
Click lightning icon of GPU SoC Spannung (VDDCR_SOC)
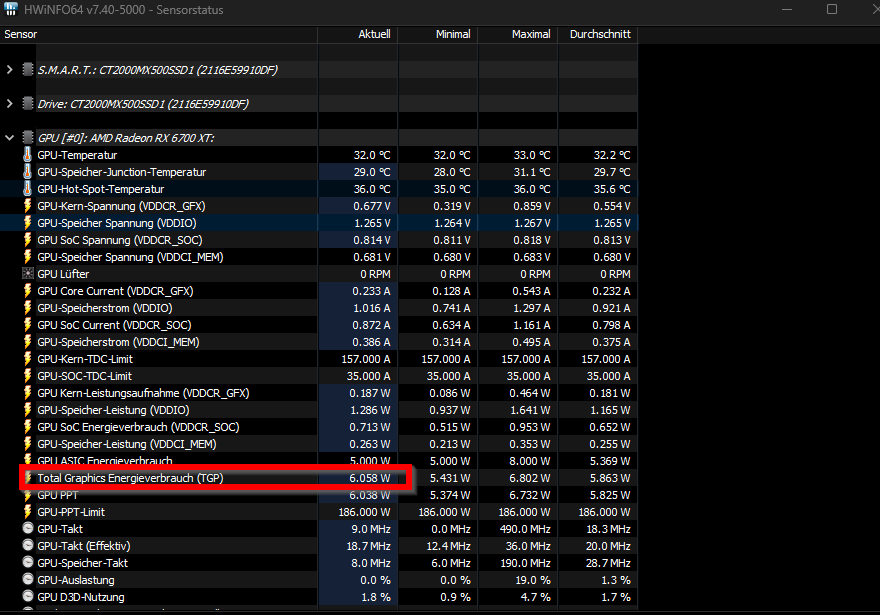28,240
